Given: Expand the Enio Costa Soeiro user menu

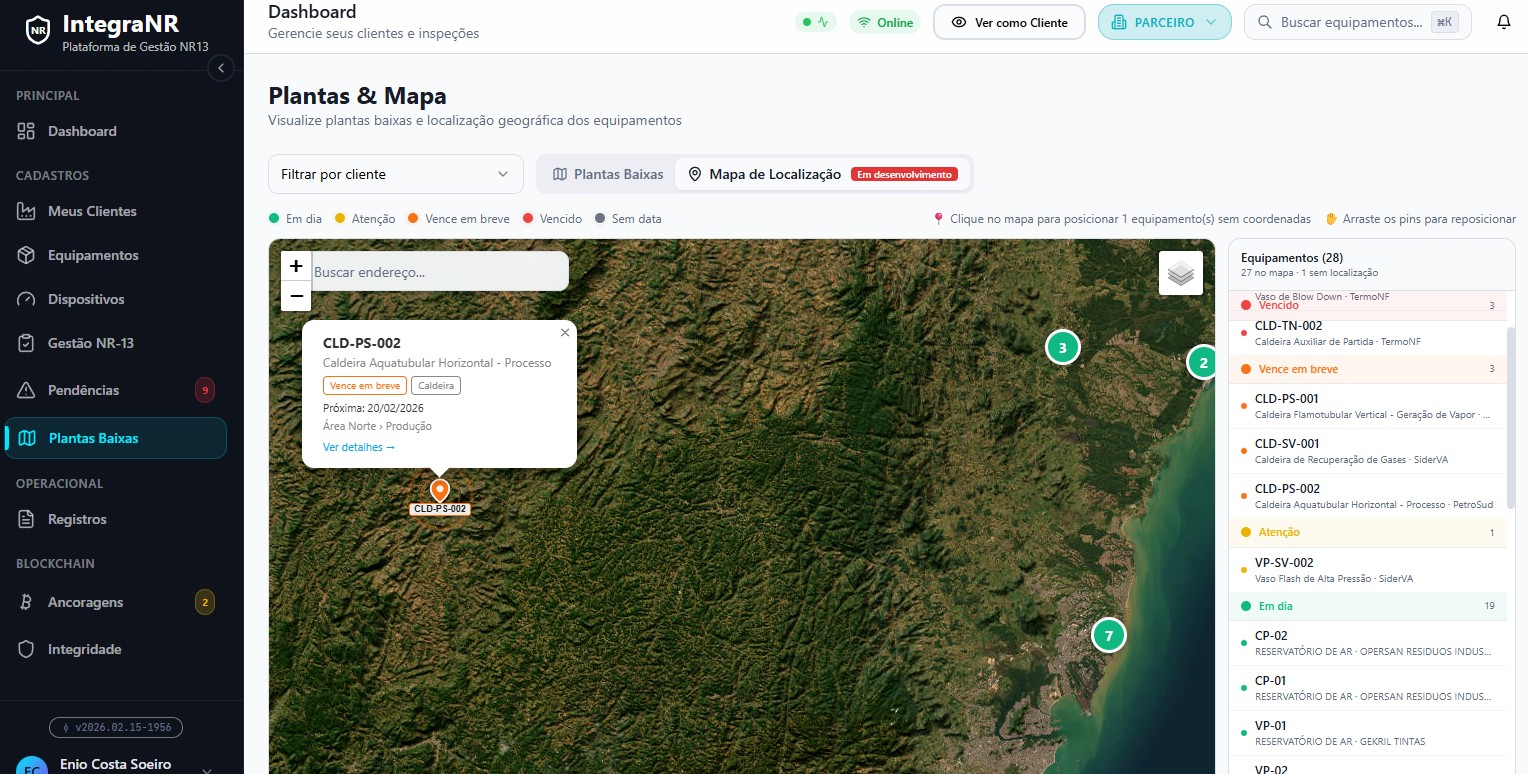Looking at the screenshot, I should click(x=115, y=765).
